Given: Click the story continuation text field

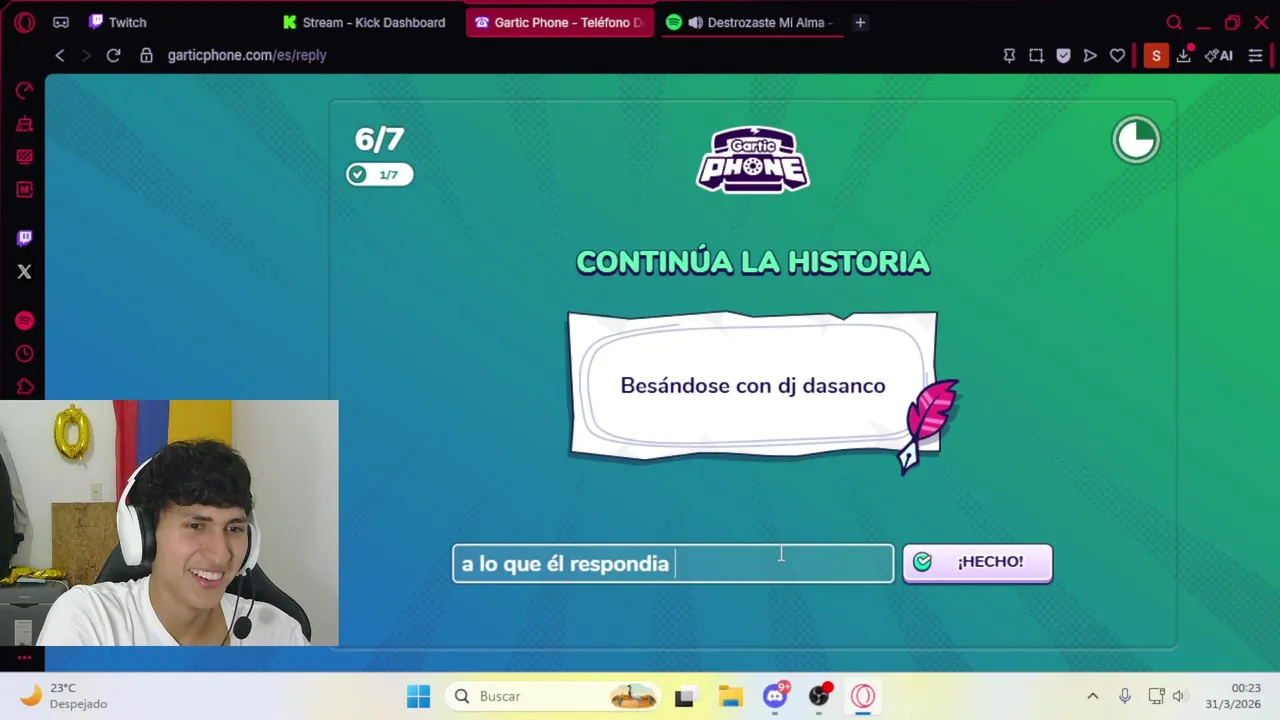Looking at the screenshot, I should [673, 563].
